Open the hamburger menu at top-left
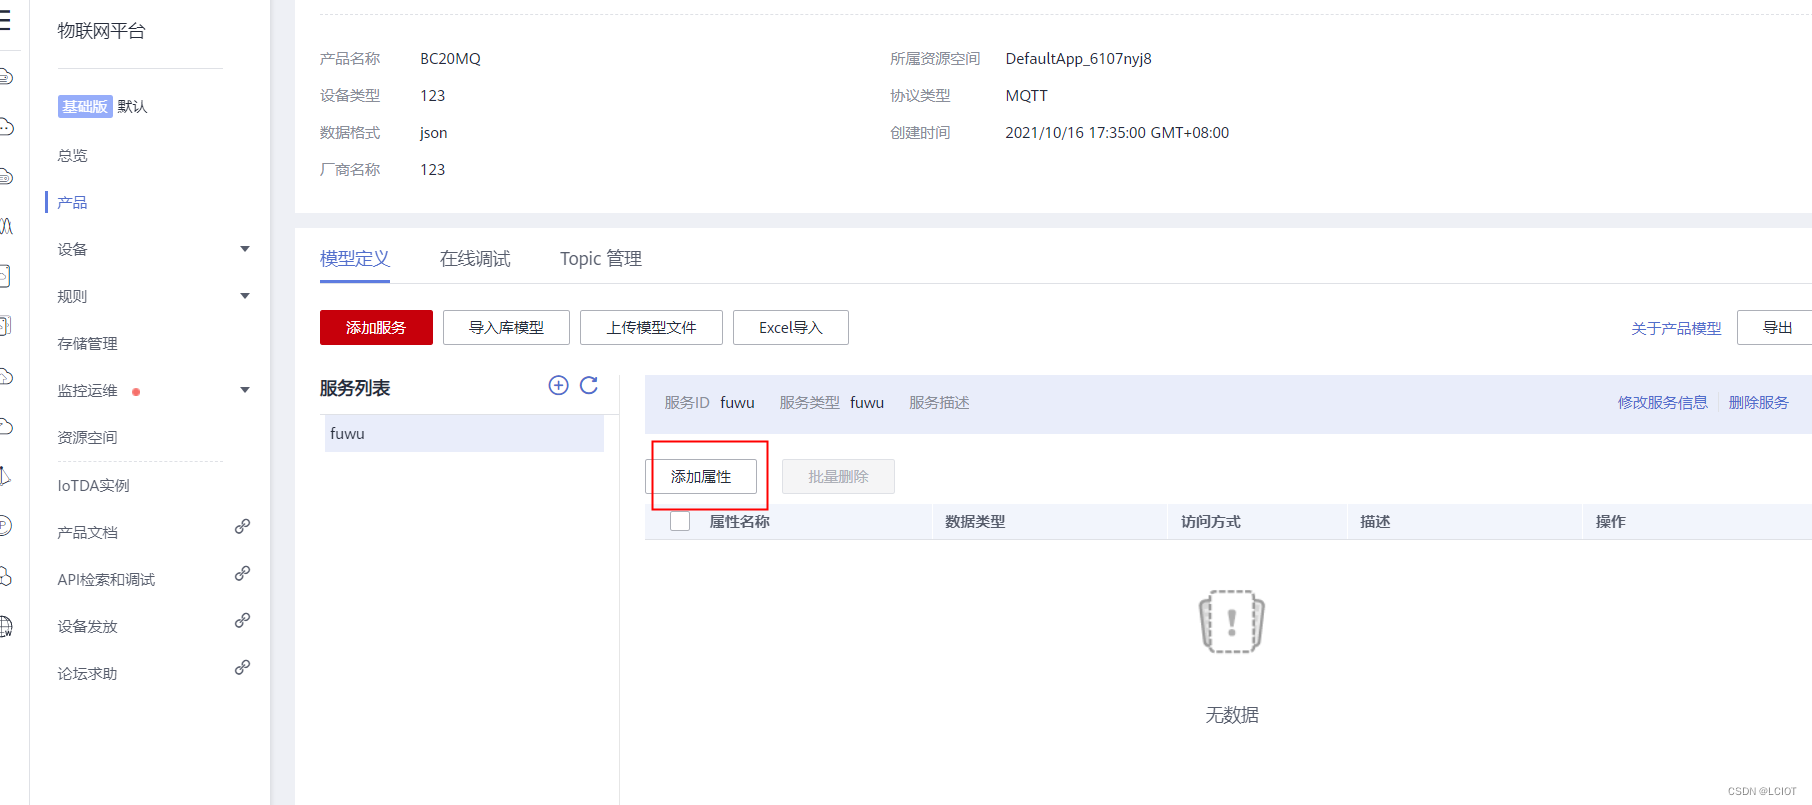Screen dimensions: 1812x805 (x=4, y=21)
